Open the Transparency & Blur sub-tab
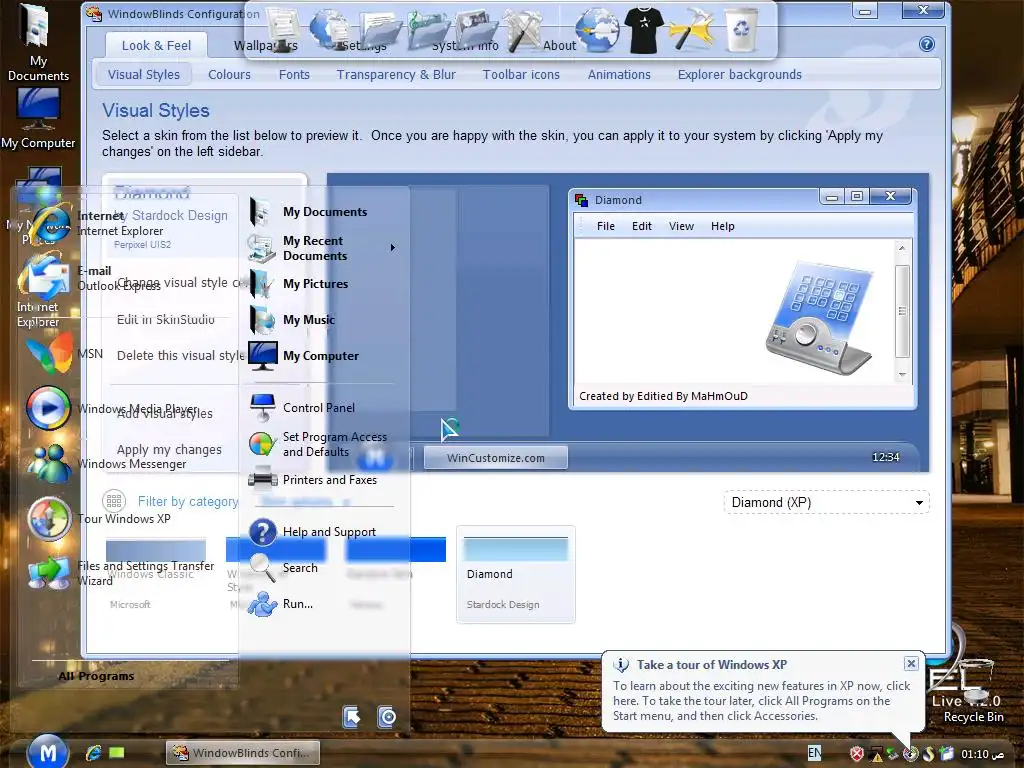The image size is (1024, 768). (396, 74)
